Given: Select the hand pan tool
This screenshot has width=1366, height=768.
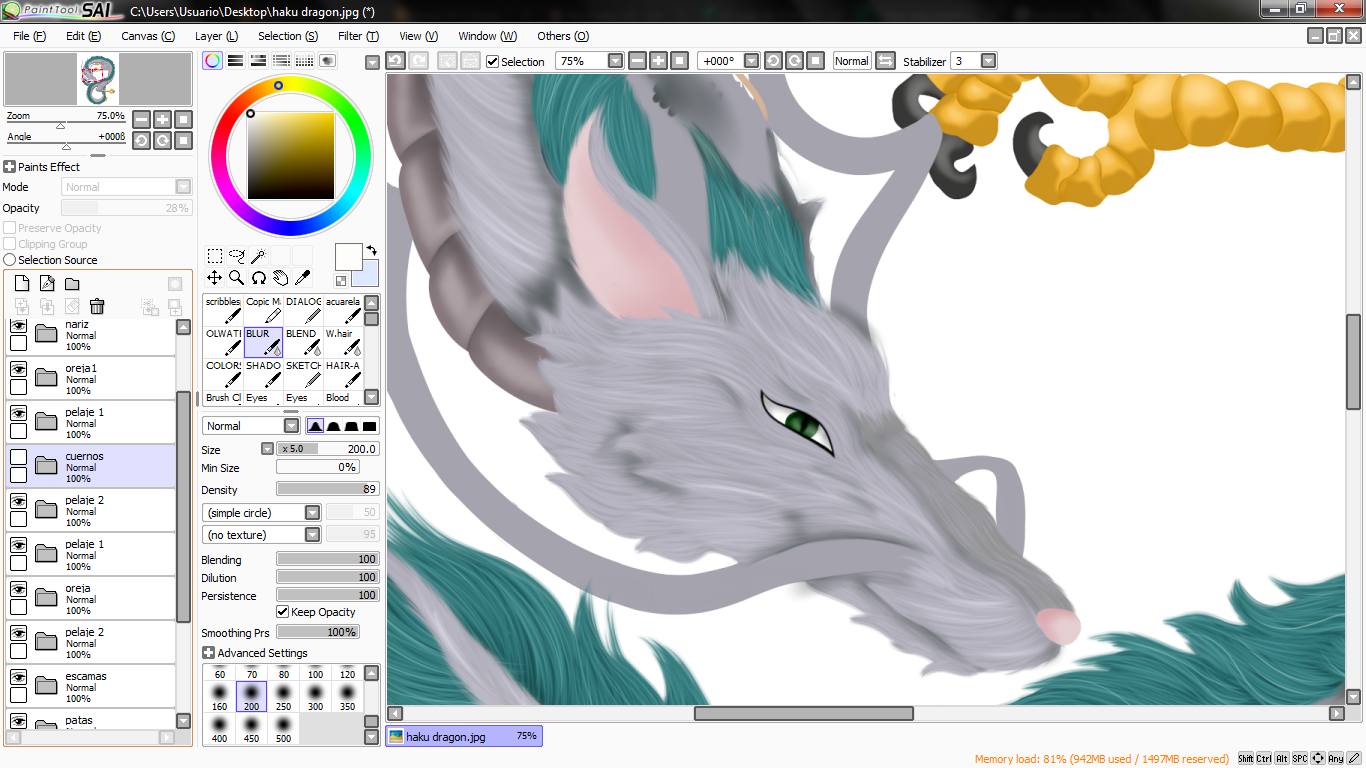Looking at the screenshot, I should pos(281,278).
